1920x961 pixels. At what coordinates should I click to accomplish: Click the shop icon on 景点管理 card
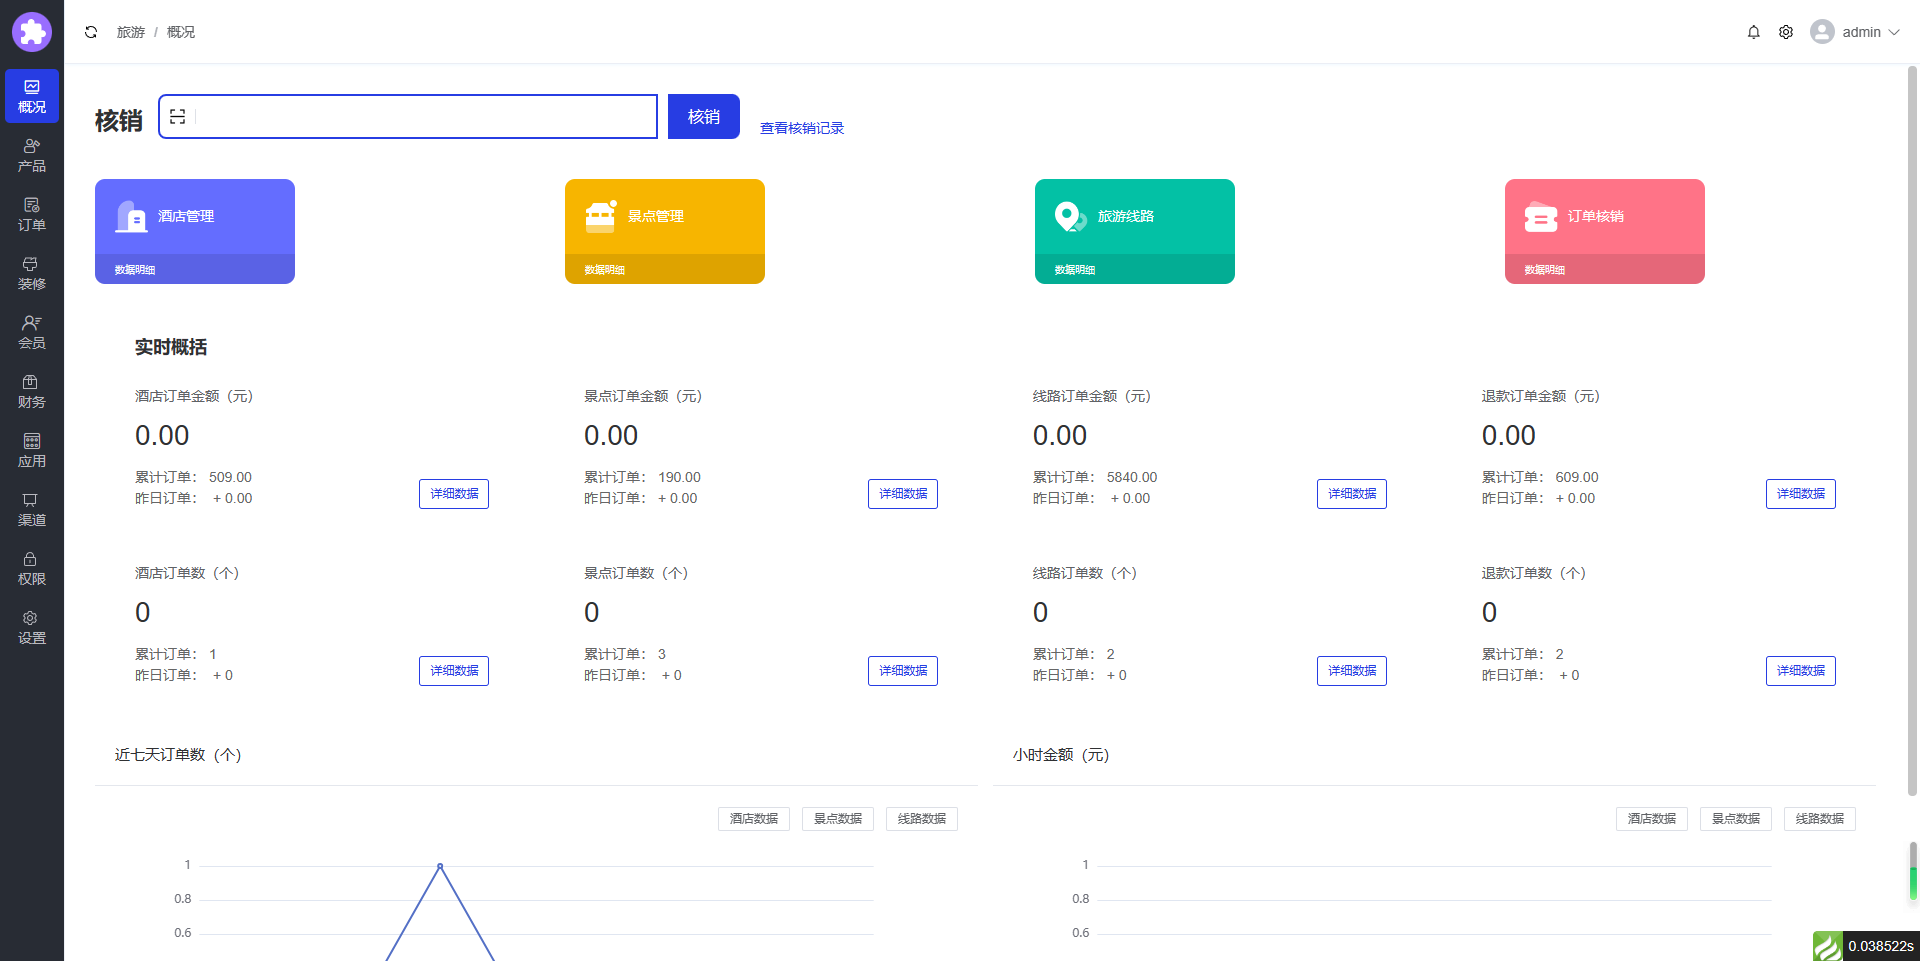pyautogui.click(x=601, y=217)
